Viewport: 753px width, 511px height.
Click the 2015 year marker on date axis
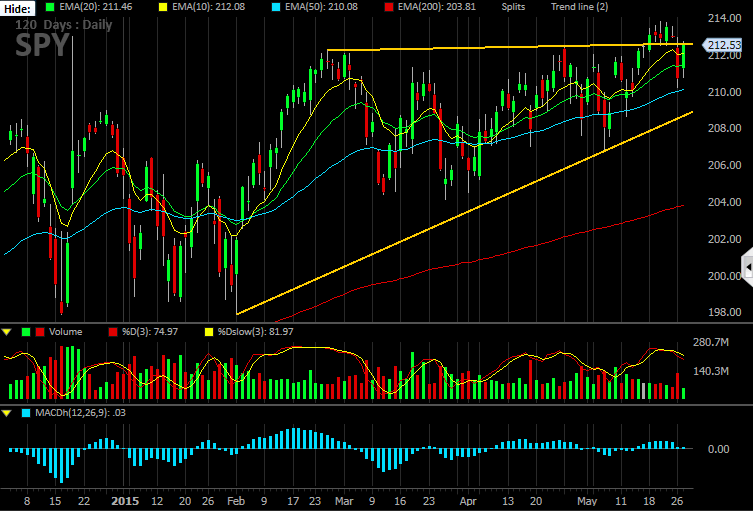[124, 501]
